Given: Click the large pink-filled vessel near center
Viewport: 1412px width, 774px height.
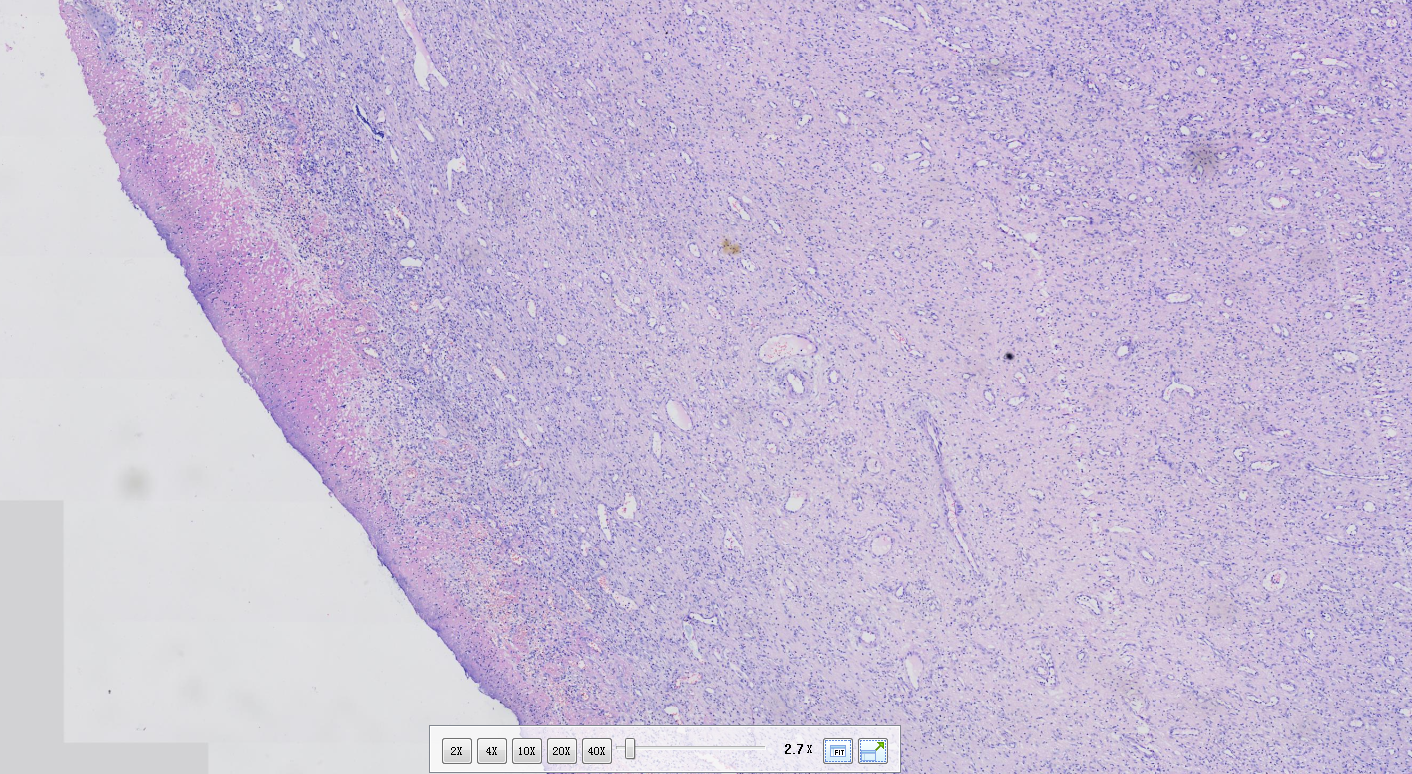Looking at the screenshot, I should tap(787, 349).
